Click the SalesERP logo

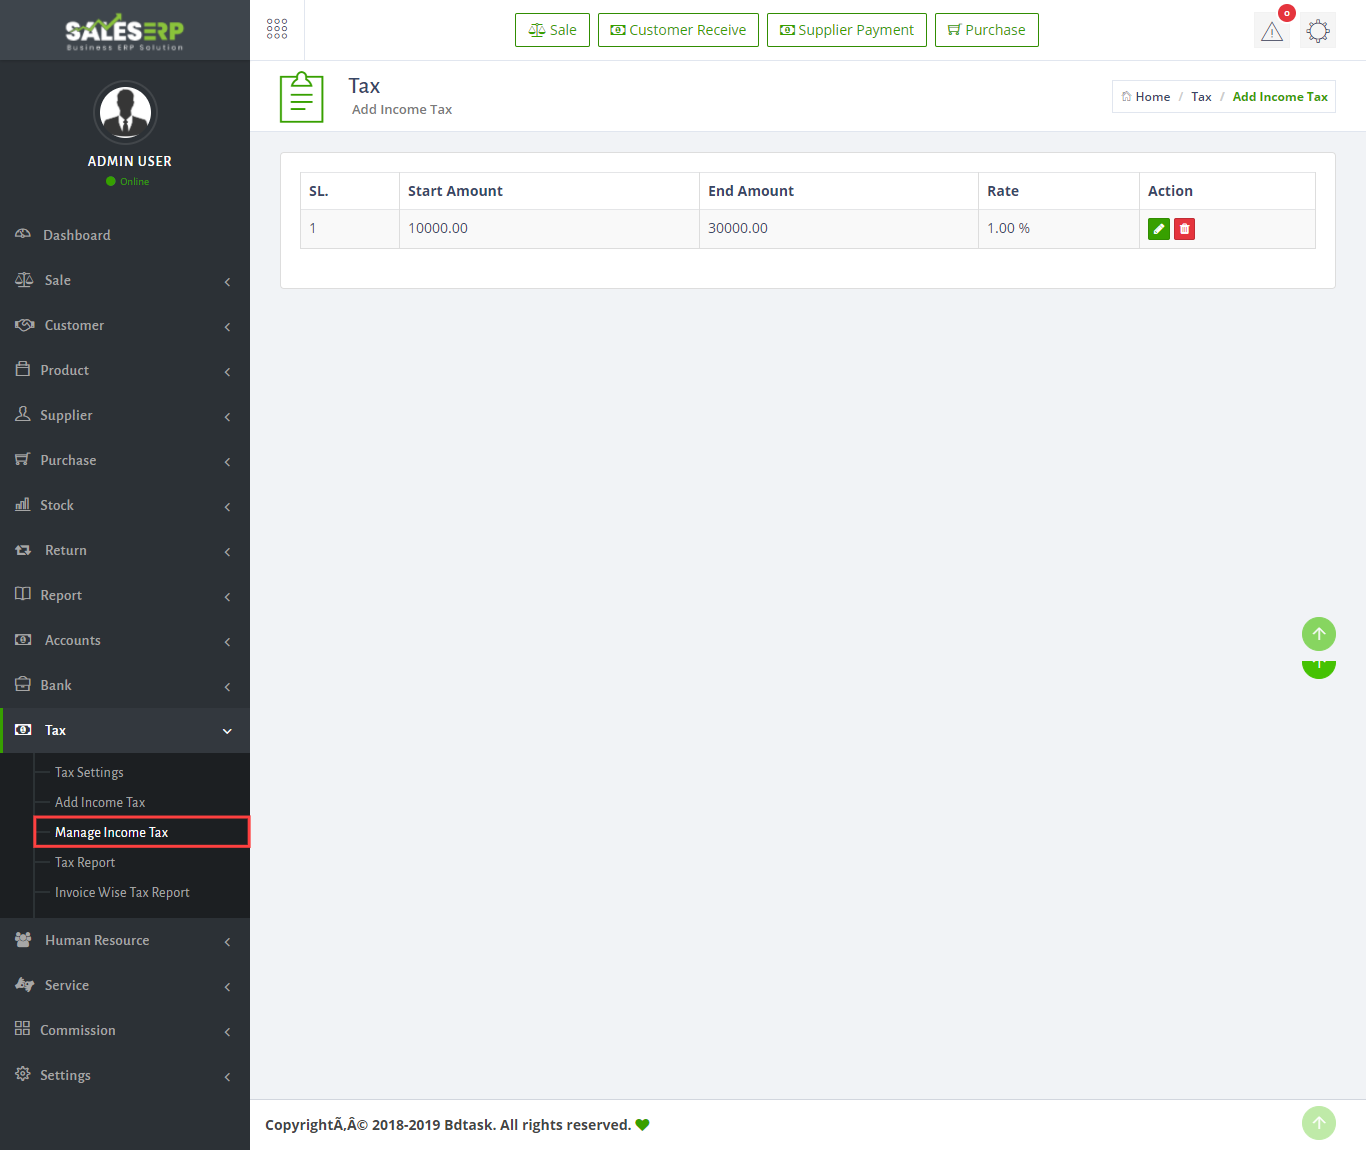125,31
